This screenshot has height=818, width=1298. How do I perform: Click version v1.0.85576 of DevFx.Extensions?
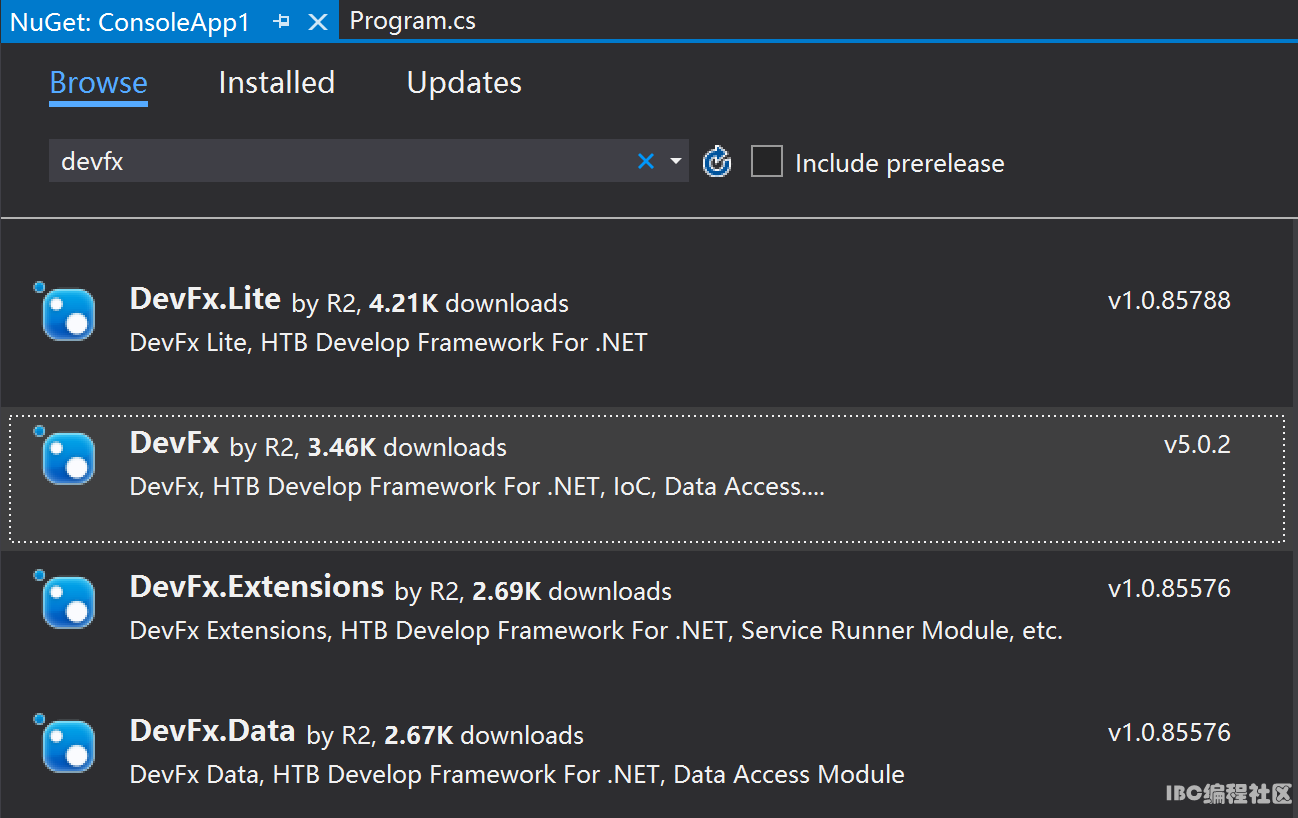(1169, 589)
